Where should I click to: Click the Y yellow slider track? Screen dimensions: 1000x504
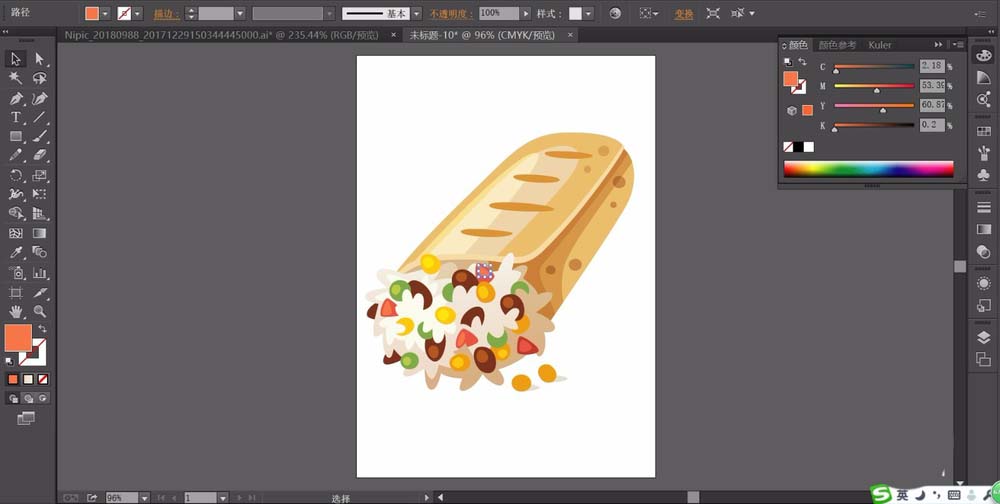pos(874,105)
